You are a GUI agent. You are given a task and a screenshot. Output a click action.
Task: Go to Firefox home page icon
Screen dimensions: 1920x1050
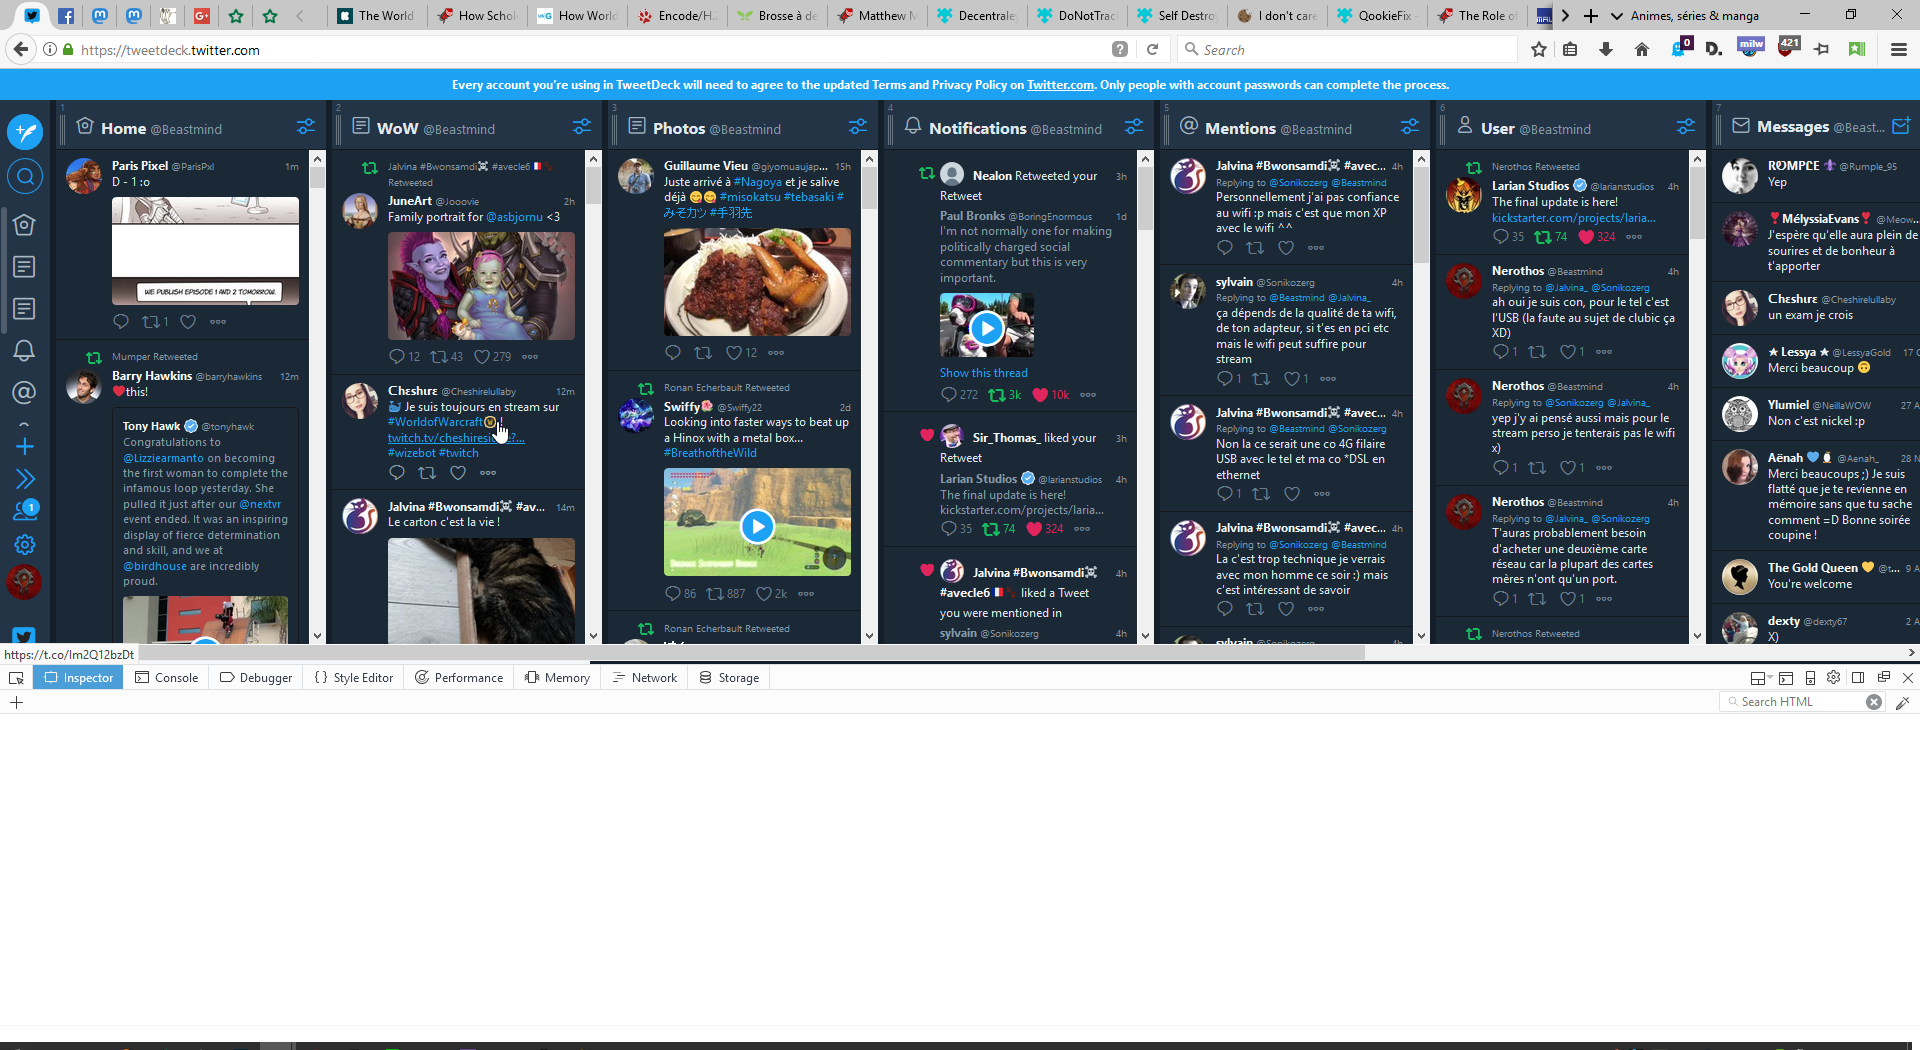pyautogui.click(x=1642, y=49)
